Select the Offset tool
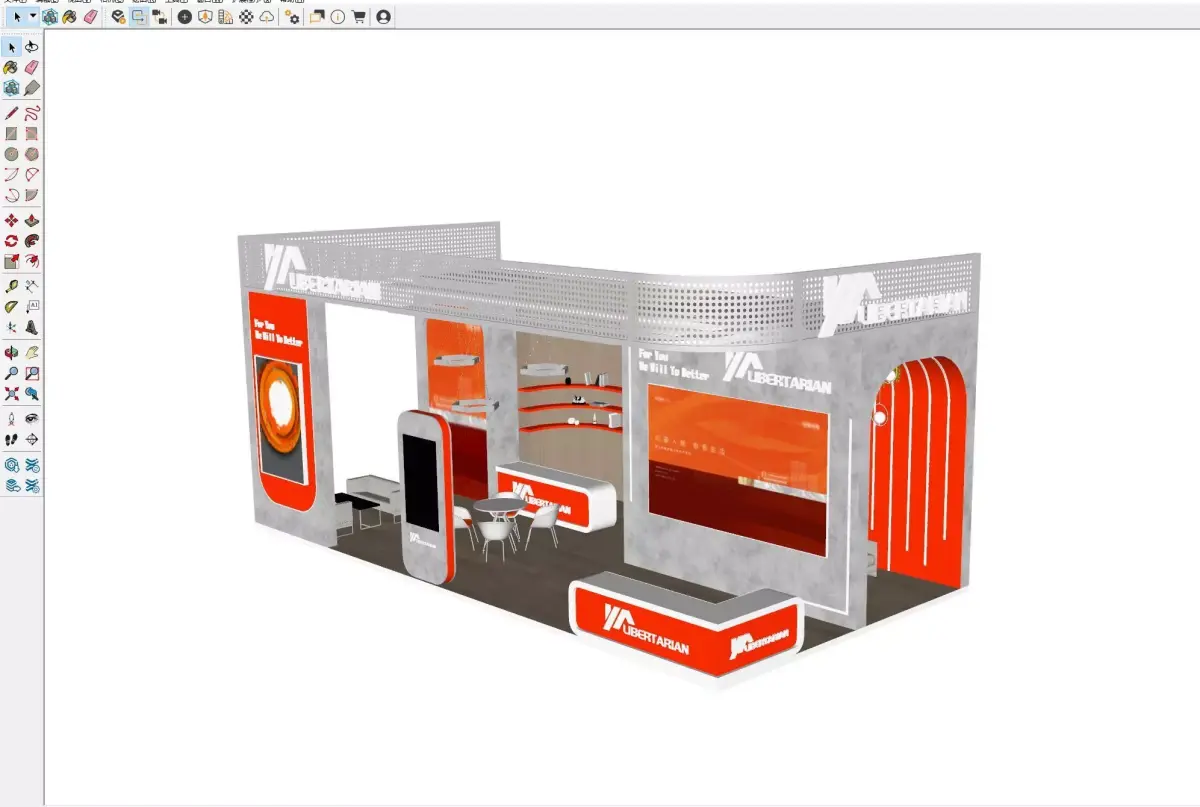The image size is (1200, 807). [x=32, y=262]
